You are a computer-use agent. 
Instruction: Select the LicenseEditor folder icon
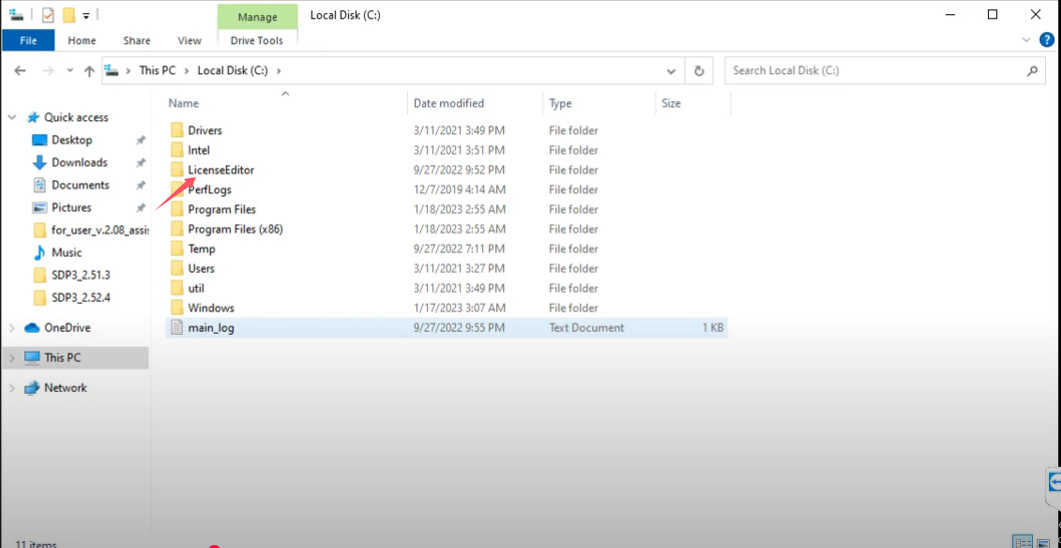click(x=177, y=170)
